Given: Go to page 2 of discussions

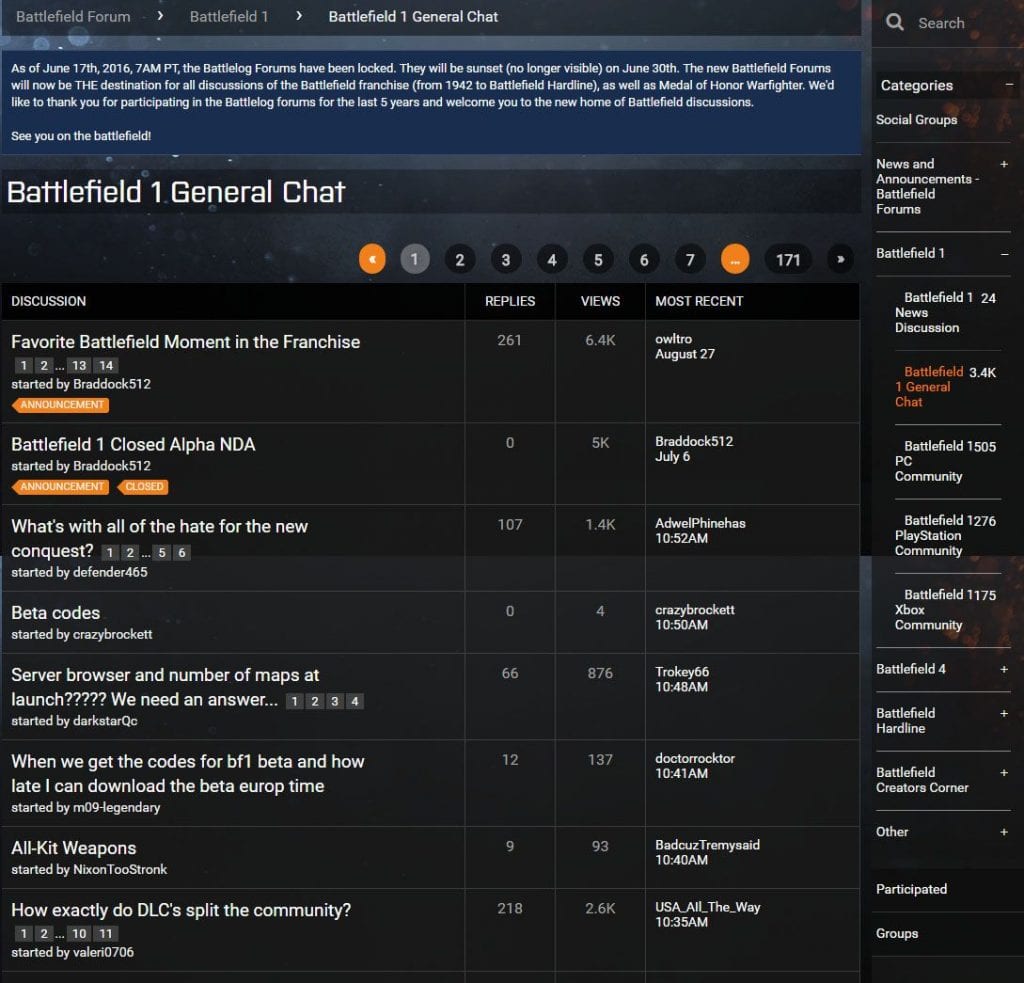Looking at the screenshot, I should pos(460,259).
